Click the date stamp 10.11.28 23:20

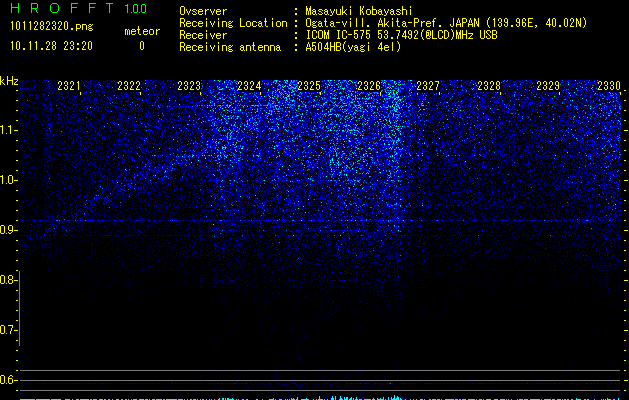51,46
